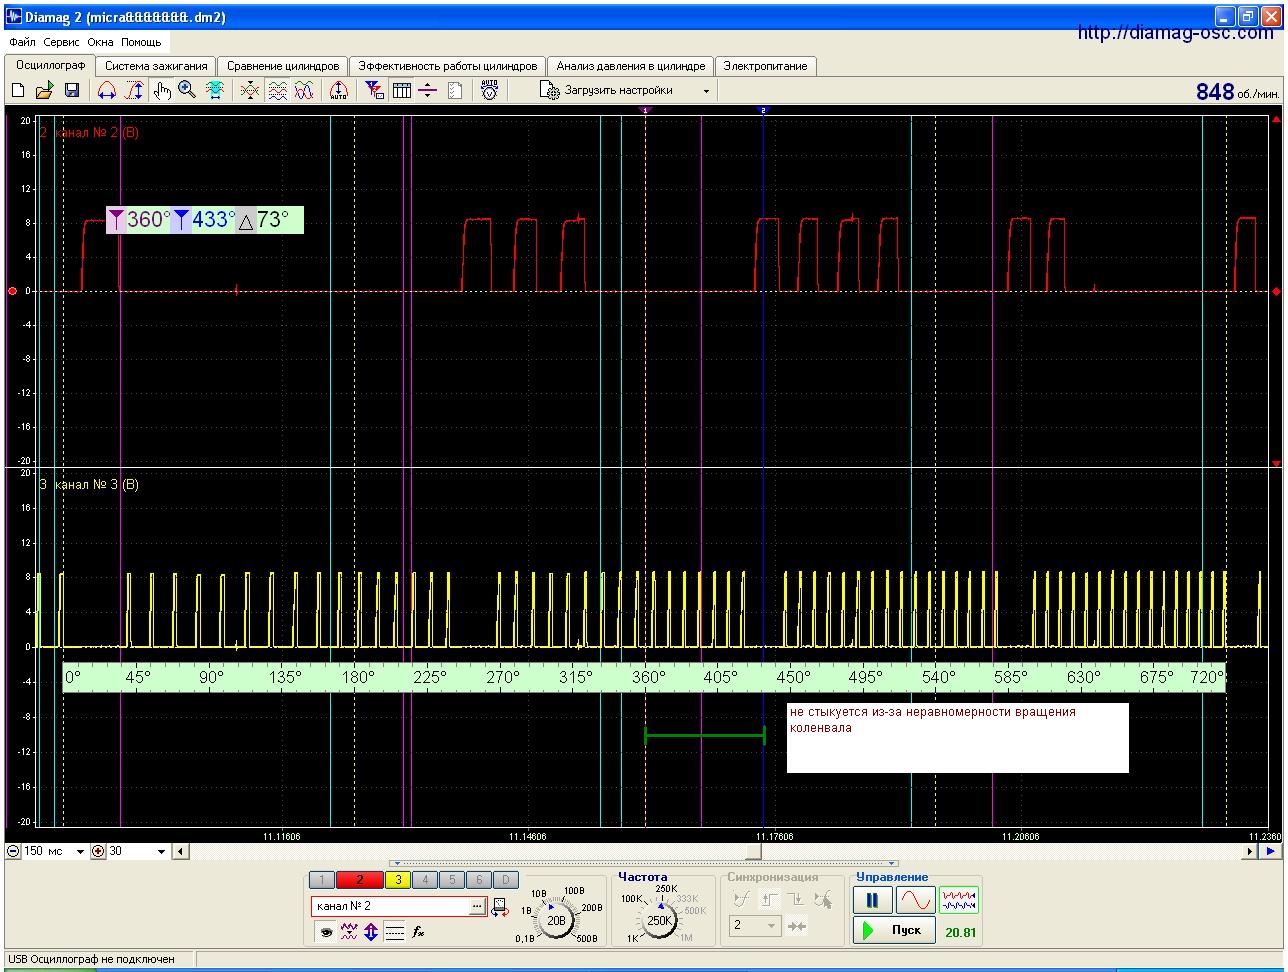Click the auto vertical scale icon

[339, 91]
